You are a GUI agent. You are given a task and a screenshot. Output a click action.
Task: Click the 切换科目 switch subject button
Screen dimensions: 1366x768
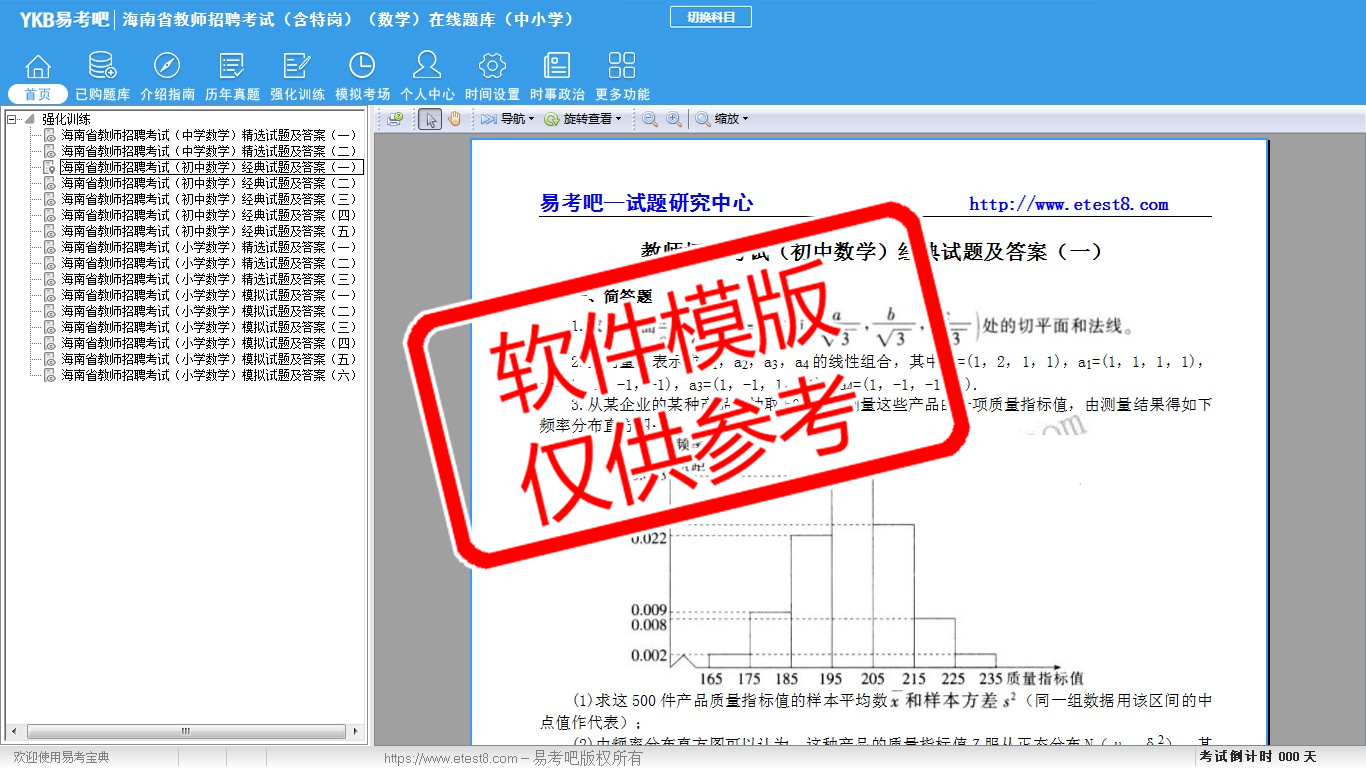[711, 17]
